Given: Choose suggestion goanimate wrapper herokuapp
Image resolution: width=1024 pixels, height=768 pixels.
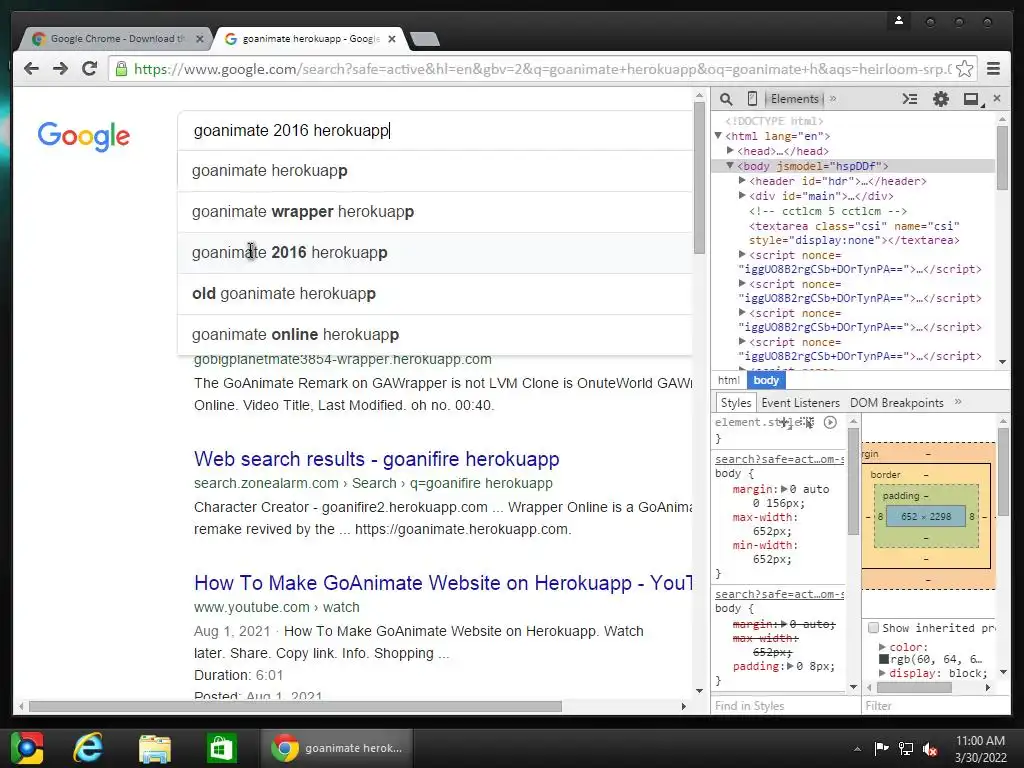Looking at the screenshot, I should click(x=435, y=212).
